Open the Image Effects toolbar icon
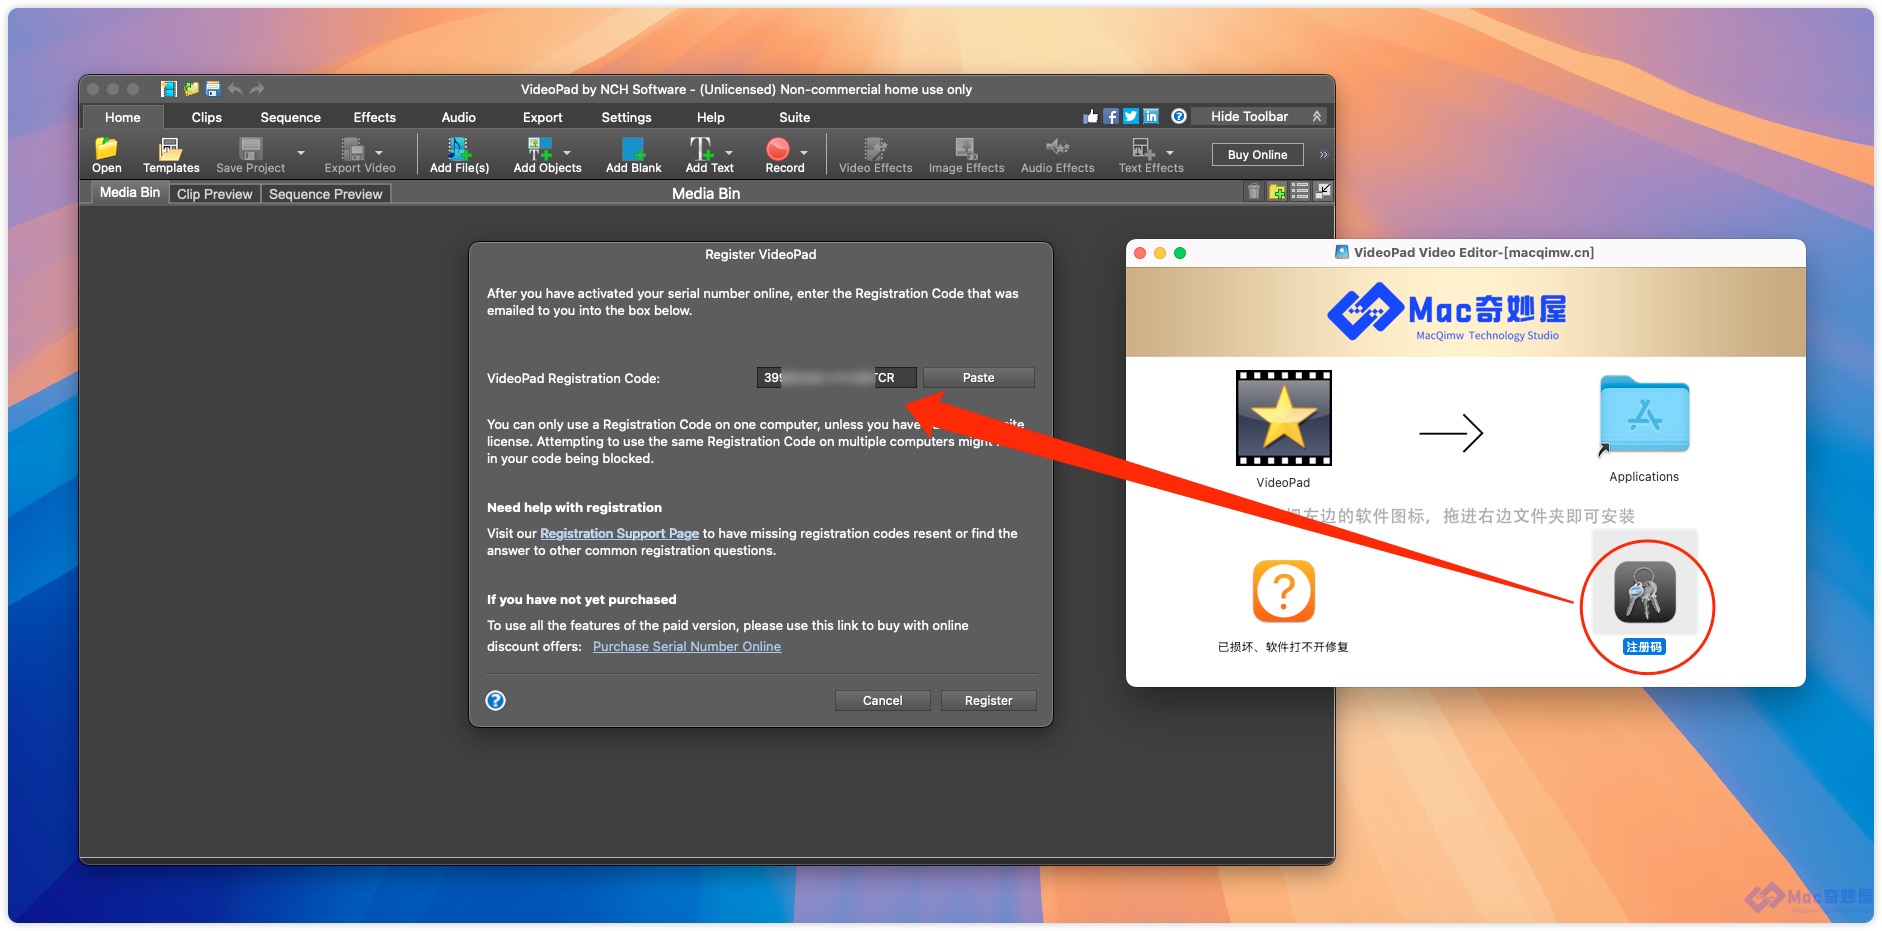The width and height of the screenshot is (1882, 931). click(965, 148)
